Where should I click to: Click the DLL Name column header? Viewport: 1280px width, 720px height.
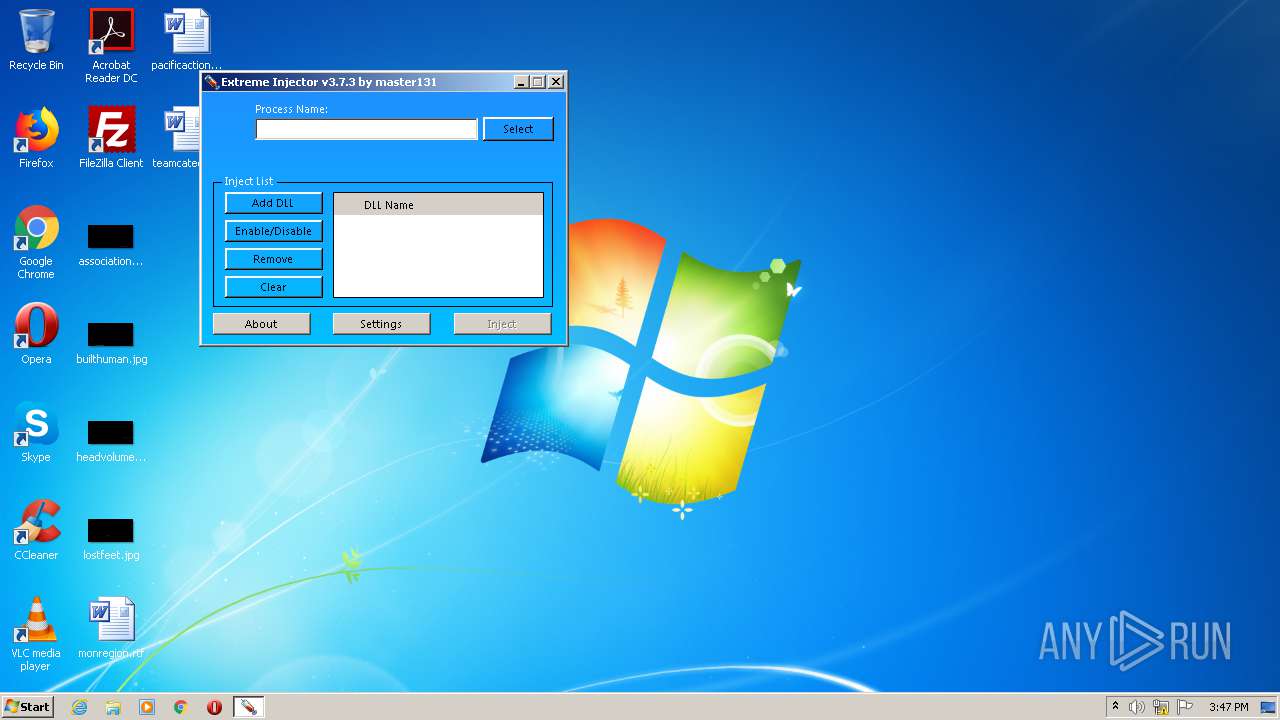click(x=438, y=205)
